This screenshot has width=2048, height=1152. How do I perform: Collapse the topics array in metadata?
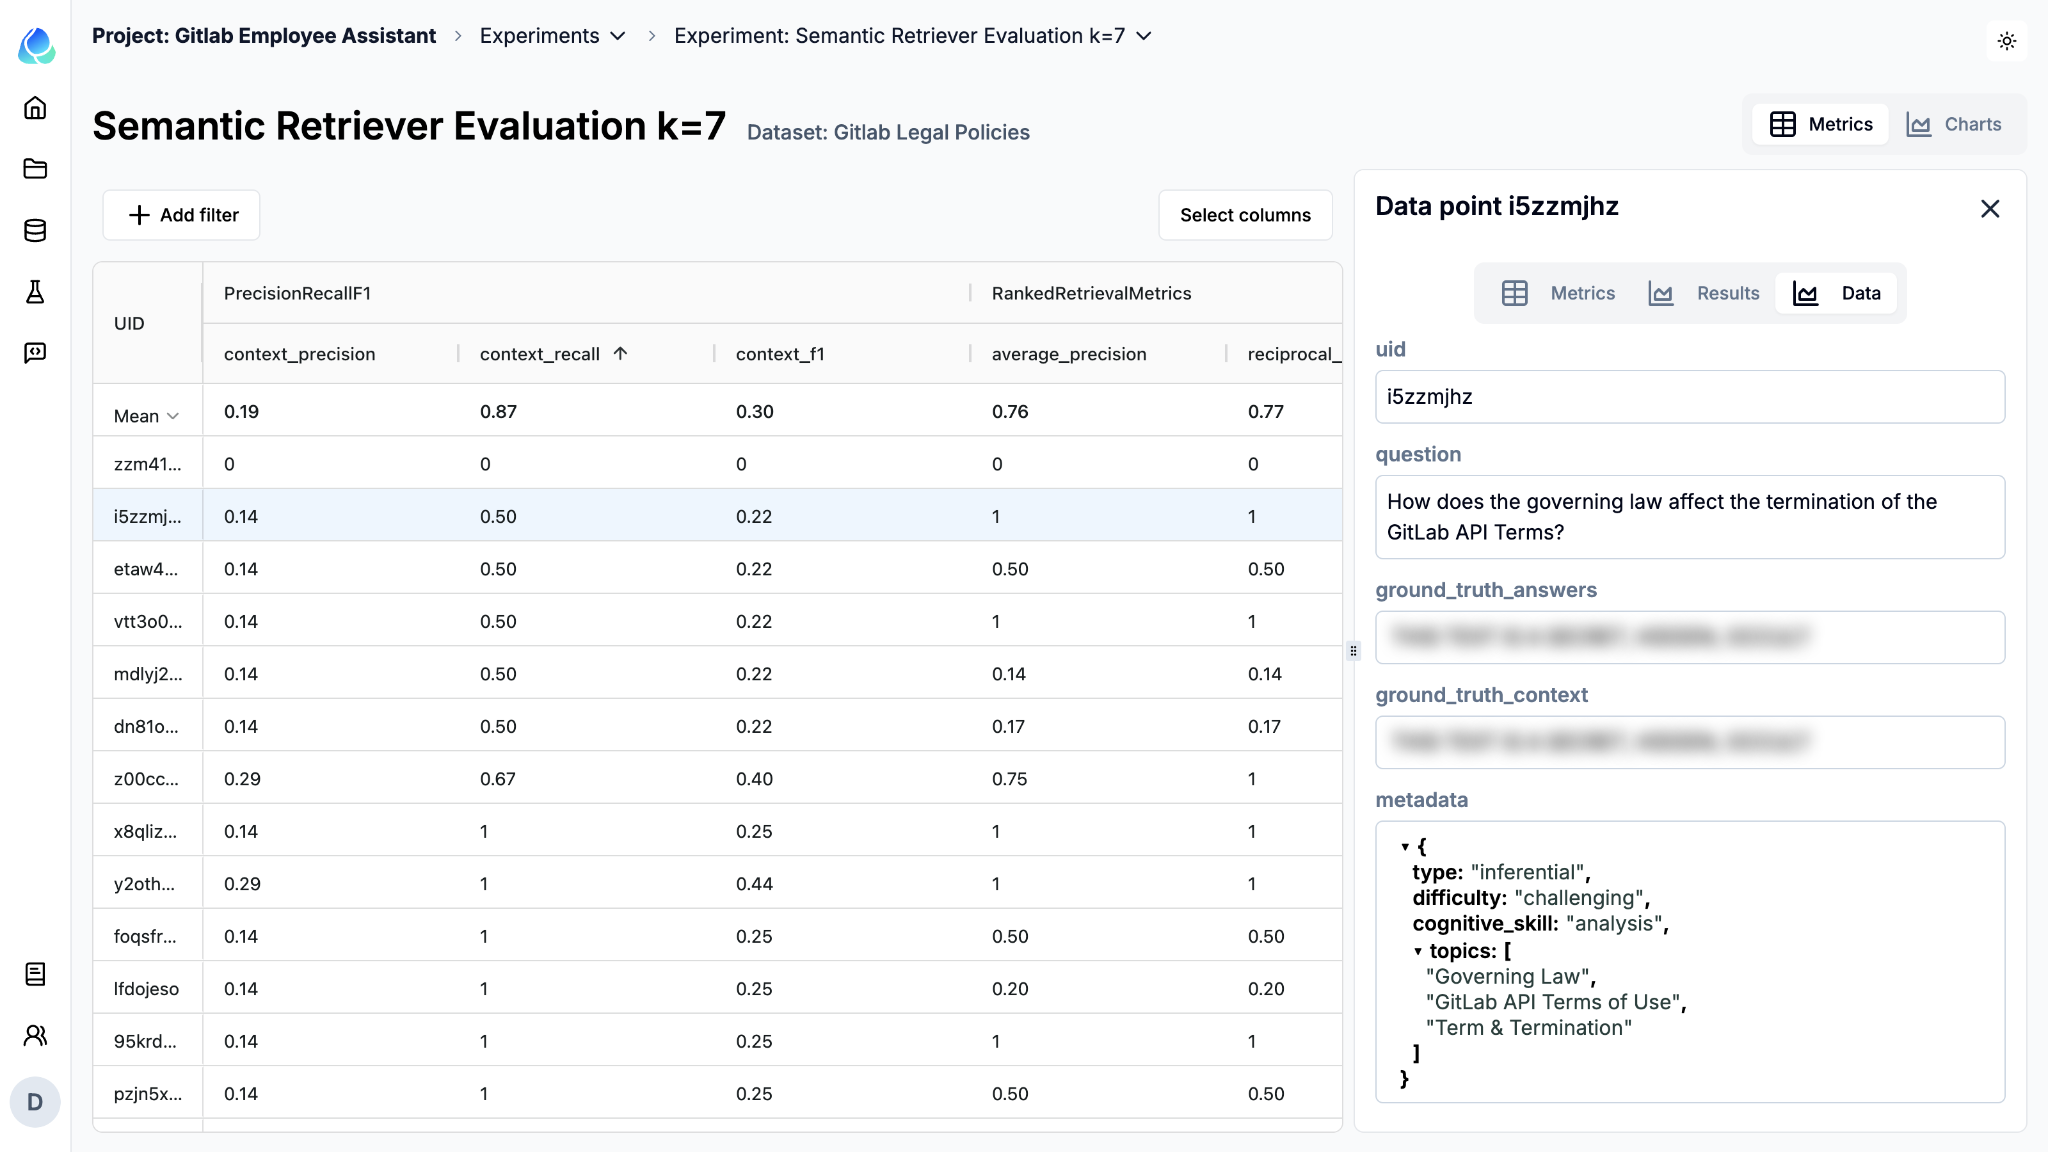point(1418,951)
